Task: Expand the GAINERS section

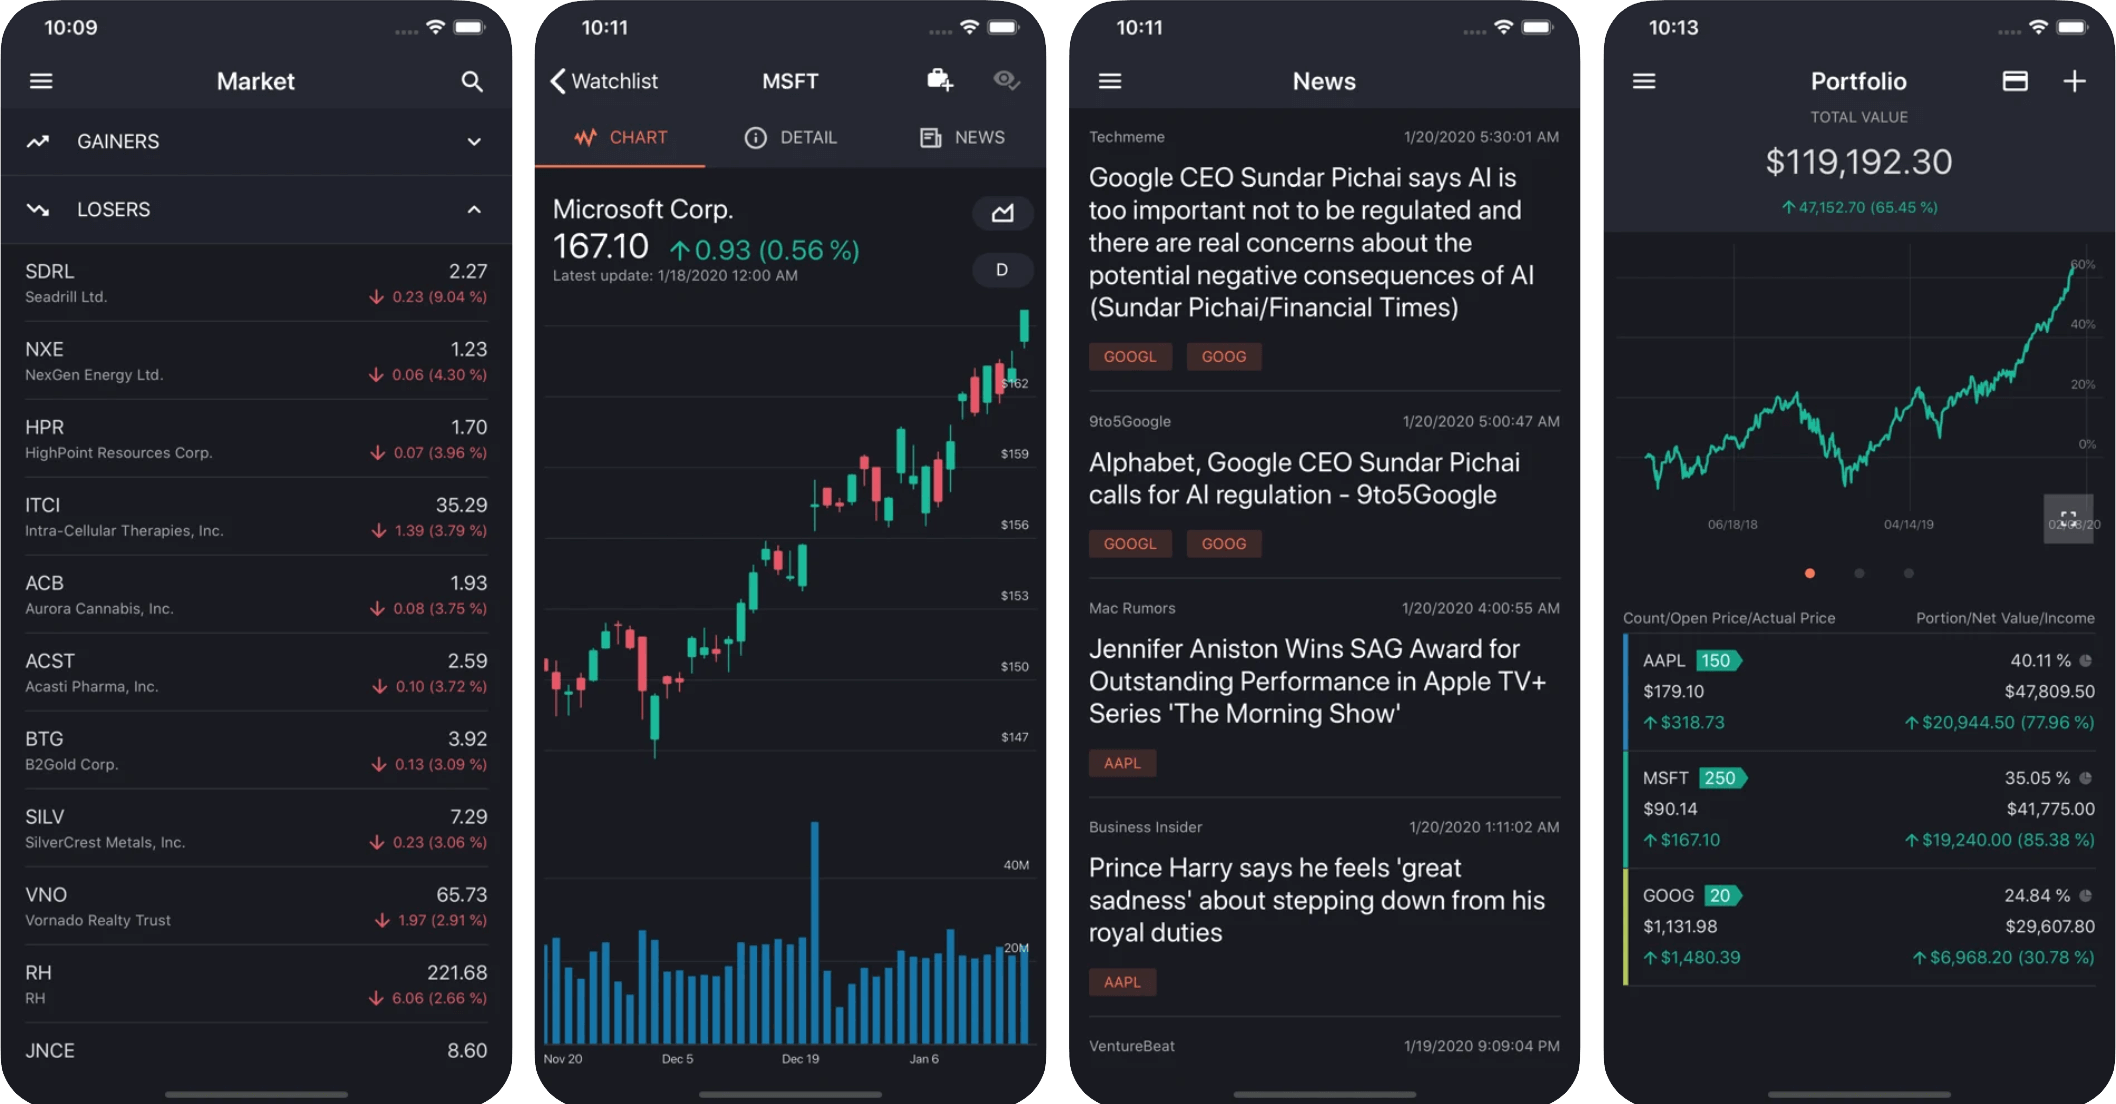Action: tap(474, 141)
